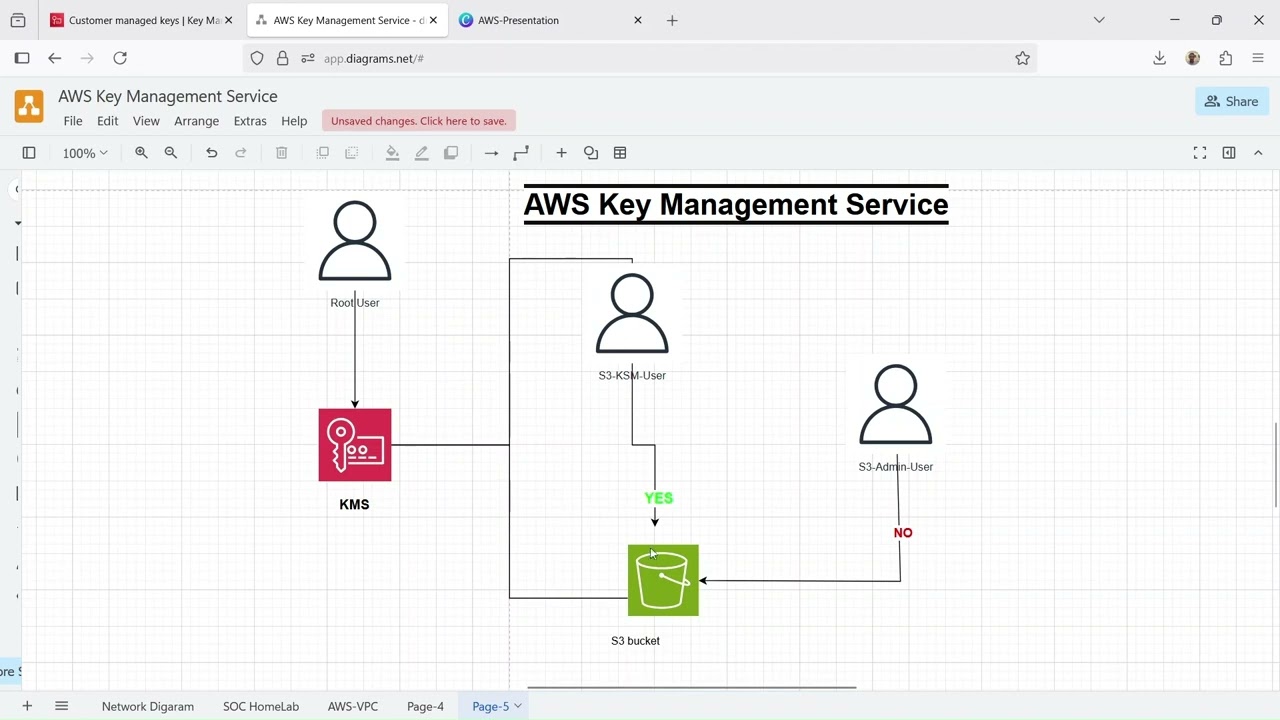Select the NO edge label
1280x720 pixels.
(903, 533)
